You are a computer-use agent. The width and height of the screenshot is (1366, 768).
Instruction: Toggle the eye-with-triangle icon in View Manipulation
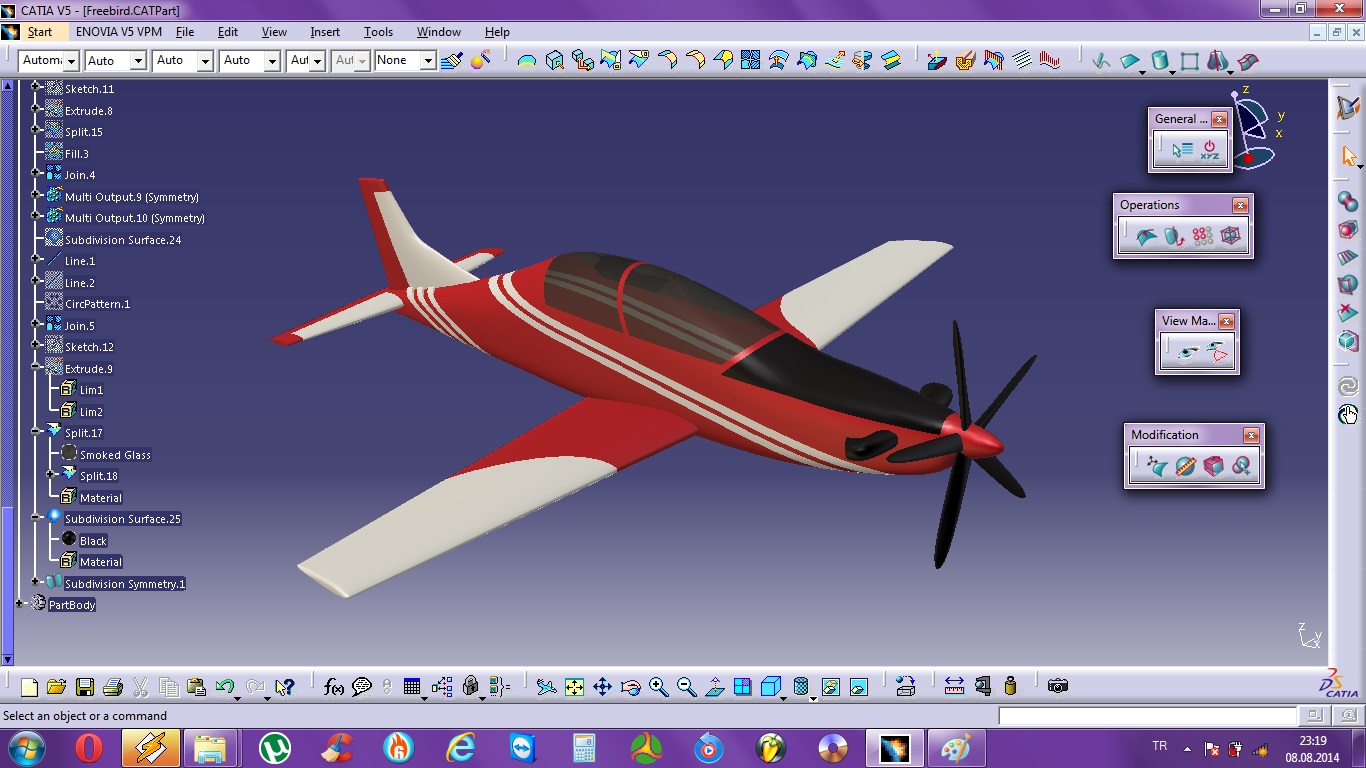(1216, 352)
